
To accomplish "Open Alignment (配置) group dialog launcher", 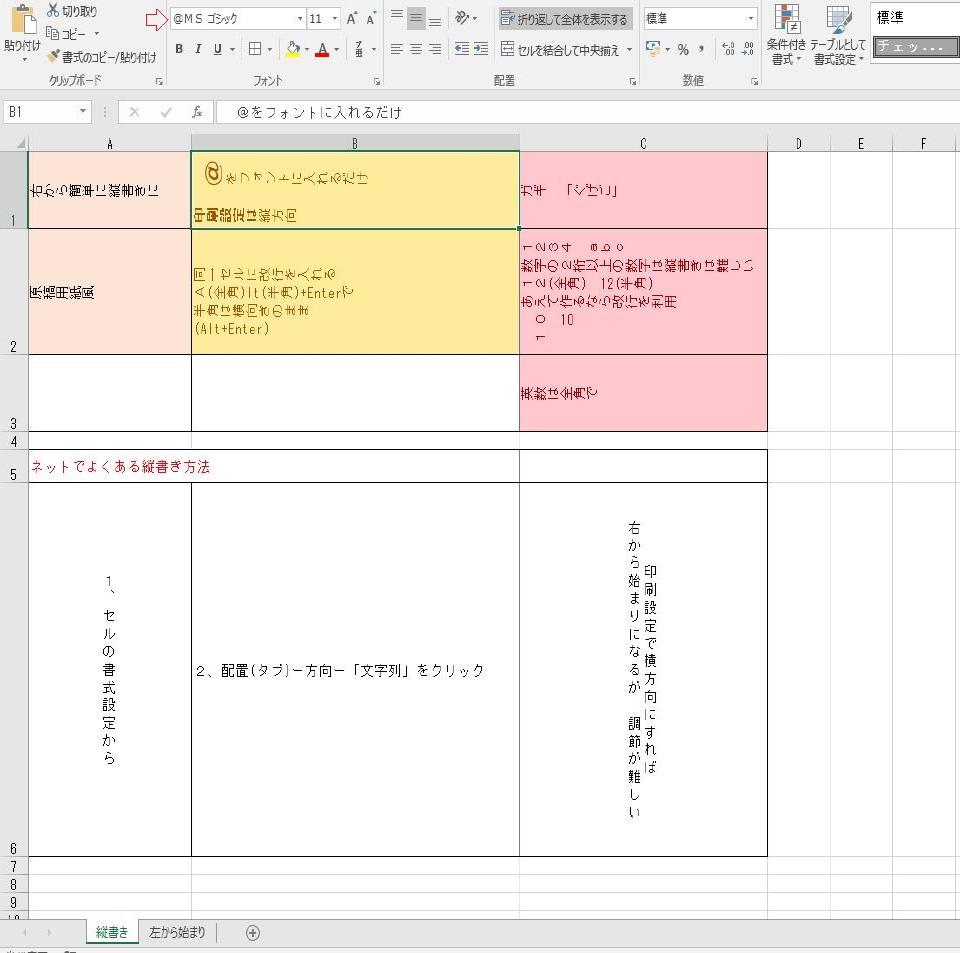I will click(633, 81).
